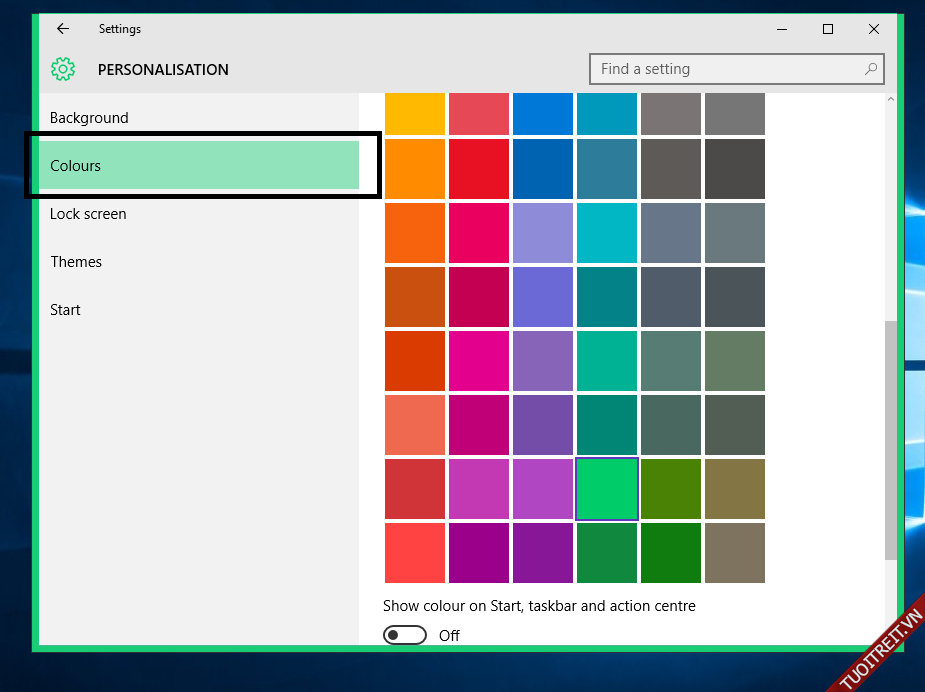Close the Settings window
Image resolution: width=925 pixels, height=692 pixels.
pyautogui.click(x=874, y=29)
